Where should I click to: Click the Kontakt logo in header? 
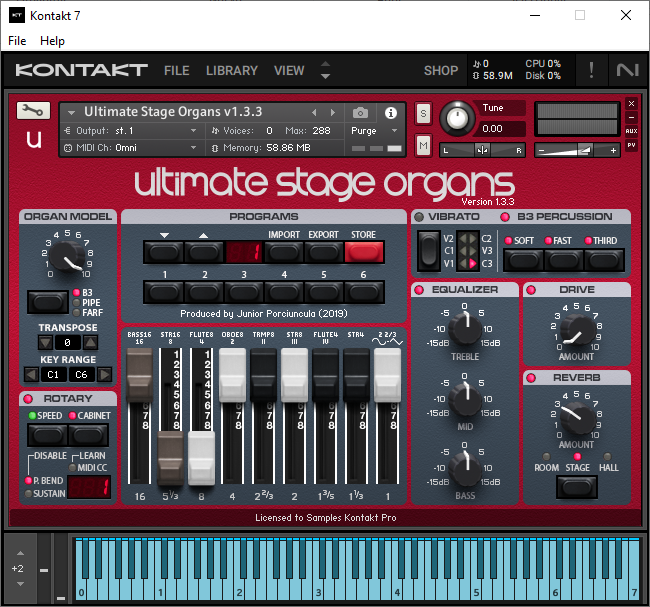[x=81, y=70]
